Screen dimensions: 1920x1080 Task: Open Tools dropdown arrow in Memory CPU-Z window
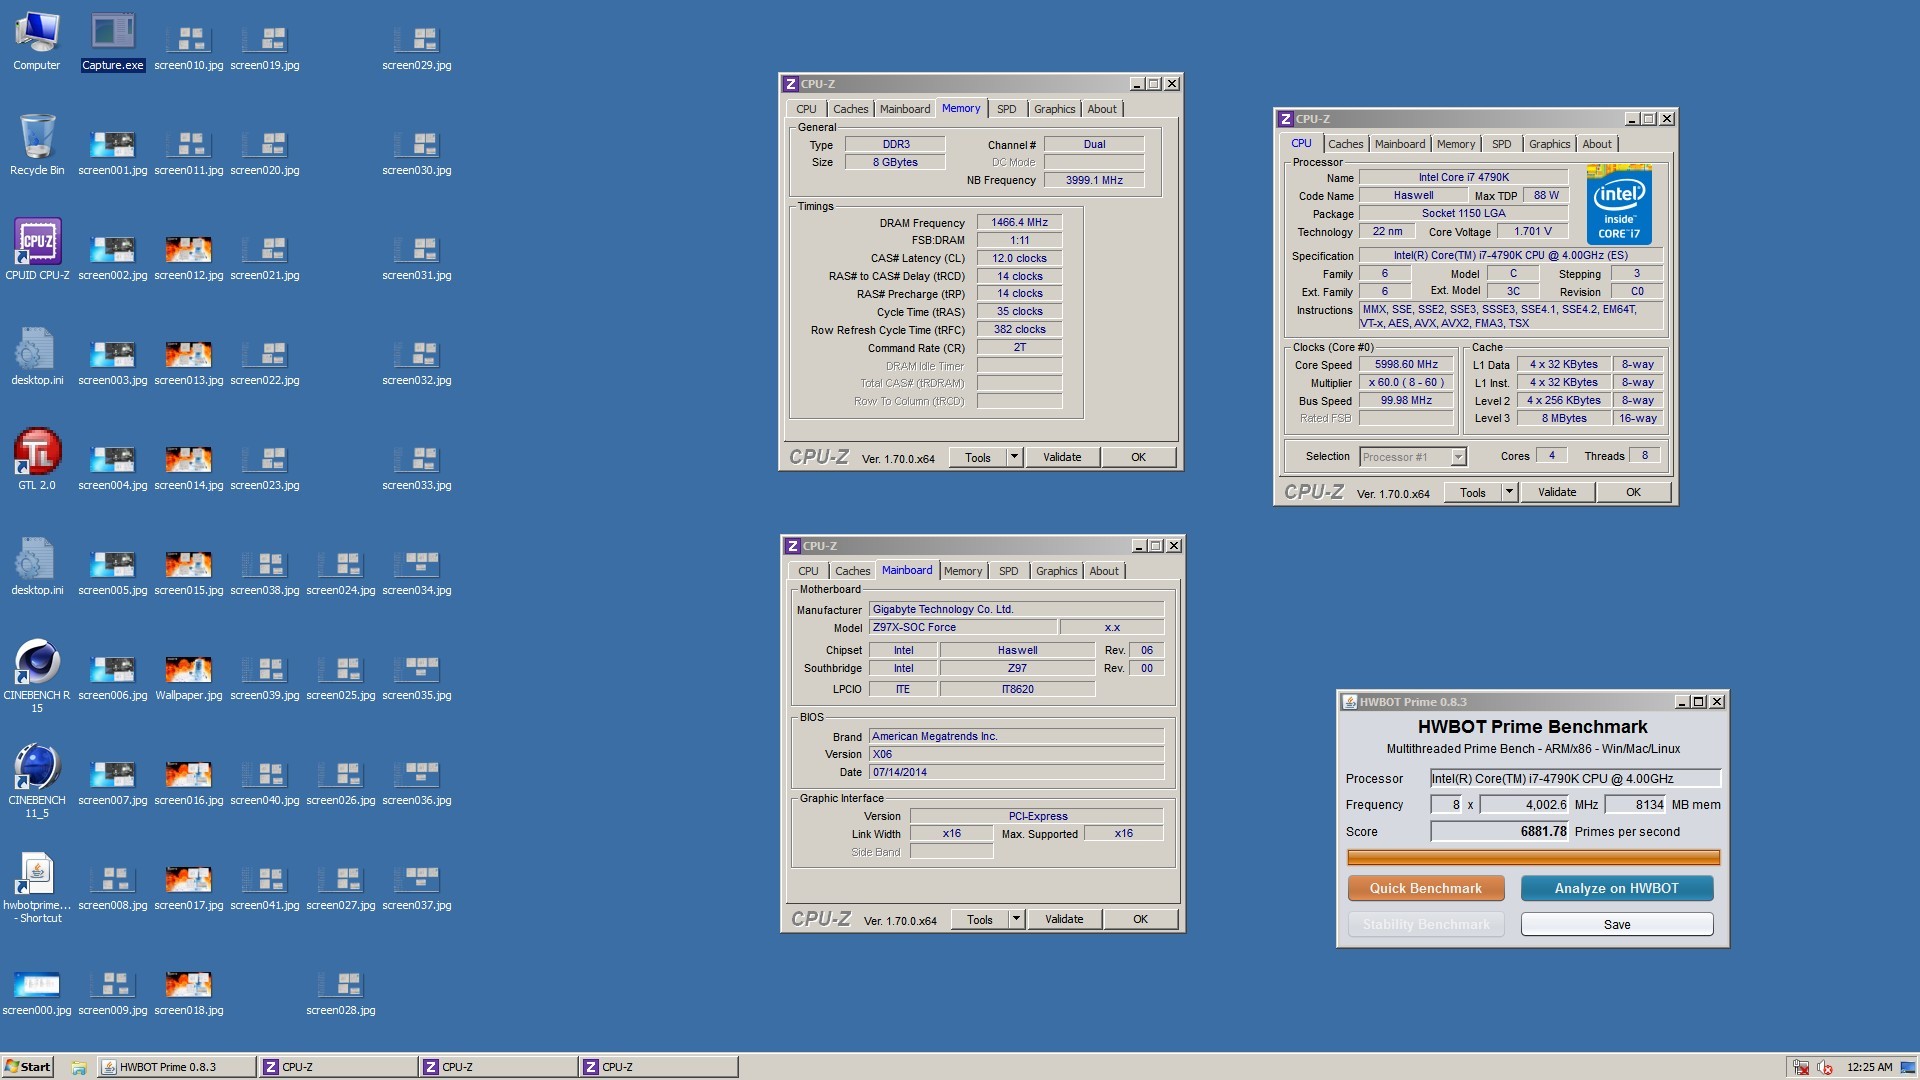[x=1014, y=457]
